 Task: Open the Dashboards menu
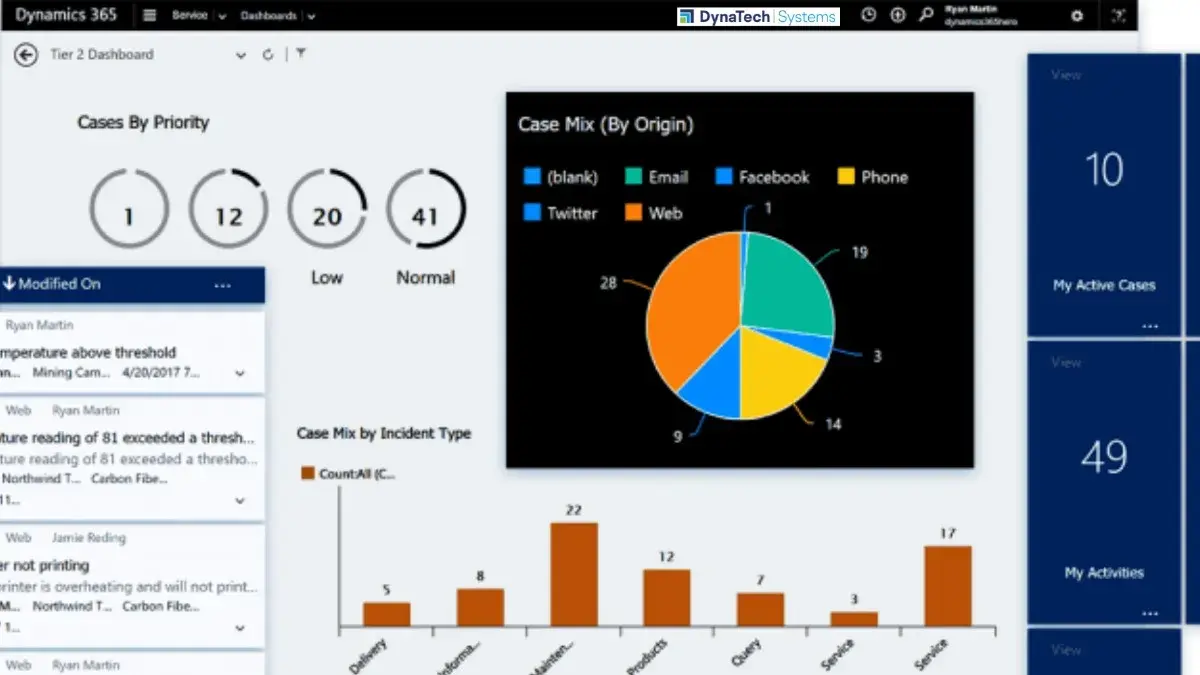[268, 16]
